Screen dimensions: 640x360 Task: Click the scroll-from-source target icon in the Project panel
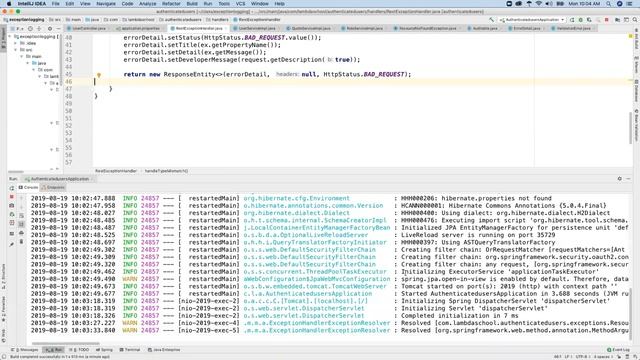pos(30,29)
